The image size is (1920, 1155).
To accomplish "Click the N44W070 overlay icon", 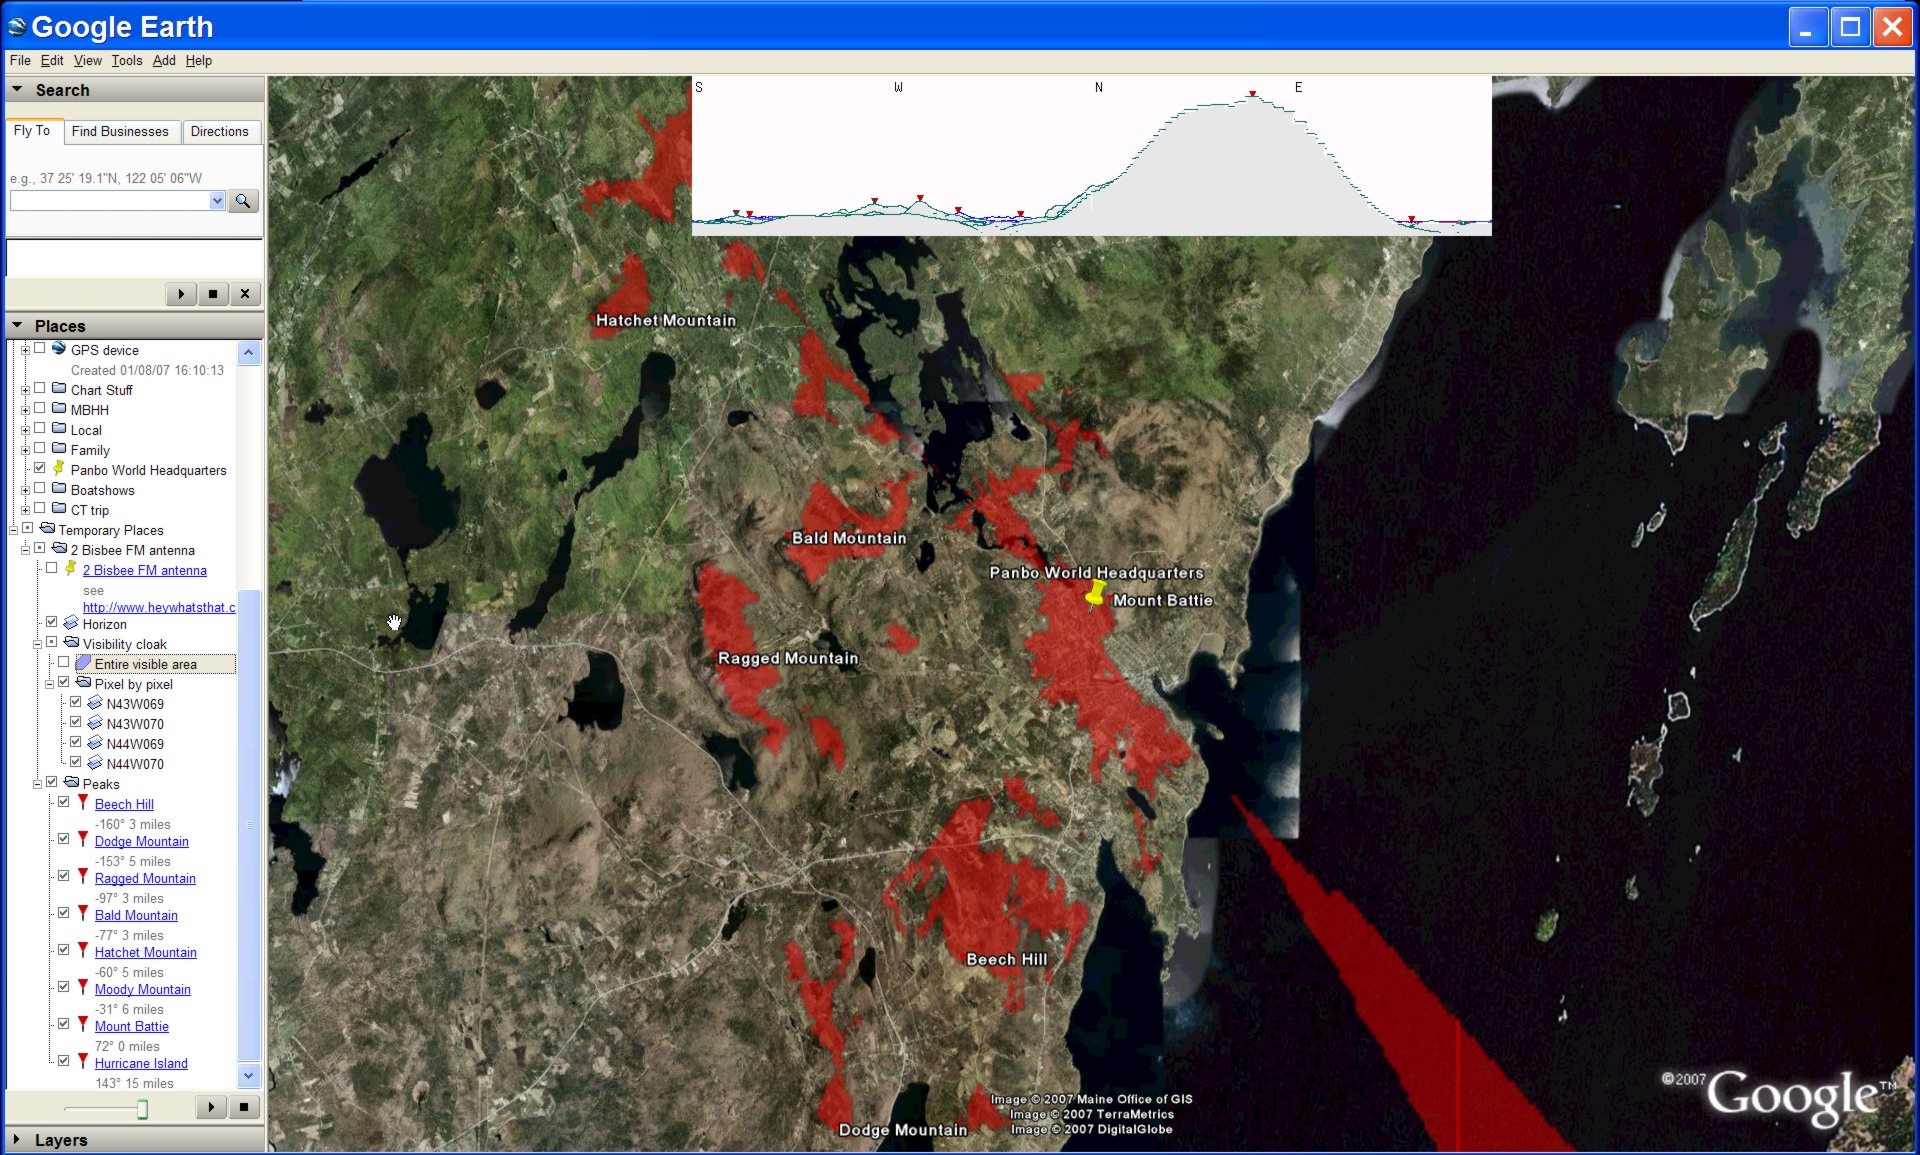I will point(95,763).
